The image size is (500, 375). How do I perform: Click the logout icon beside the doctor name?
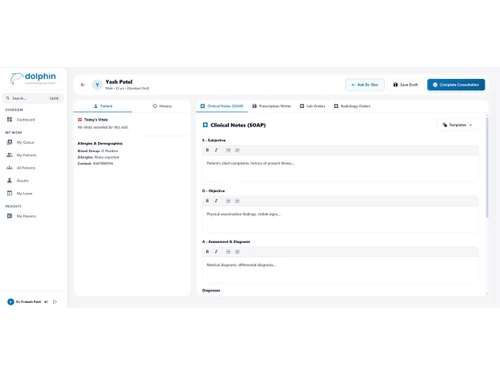(55, 302)
